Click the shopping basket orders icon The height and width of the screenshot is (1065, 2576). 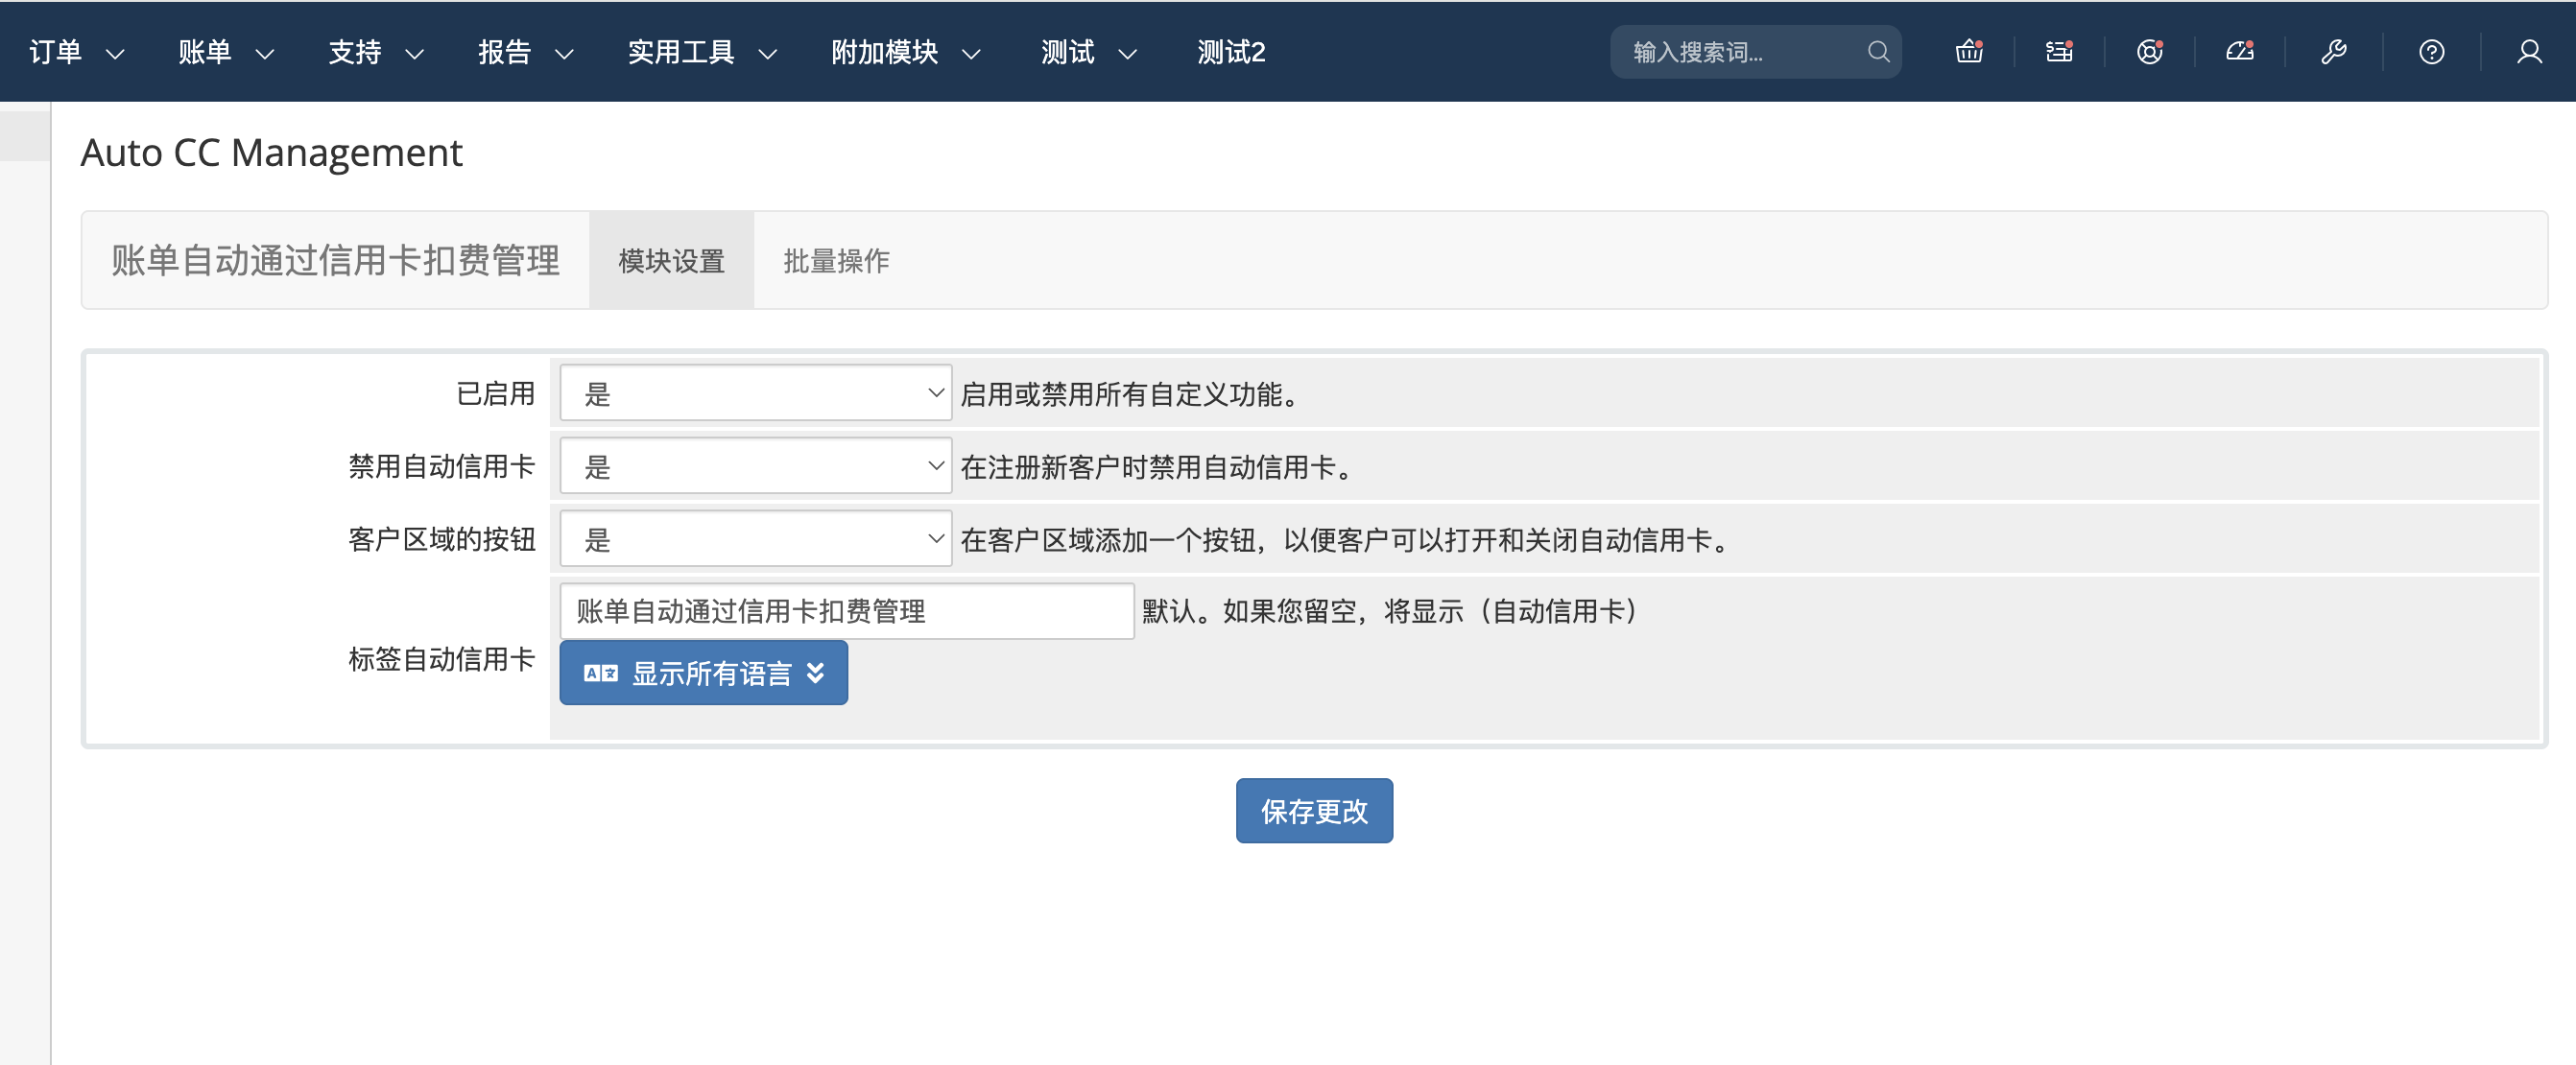(x=1968, y=52)
